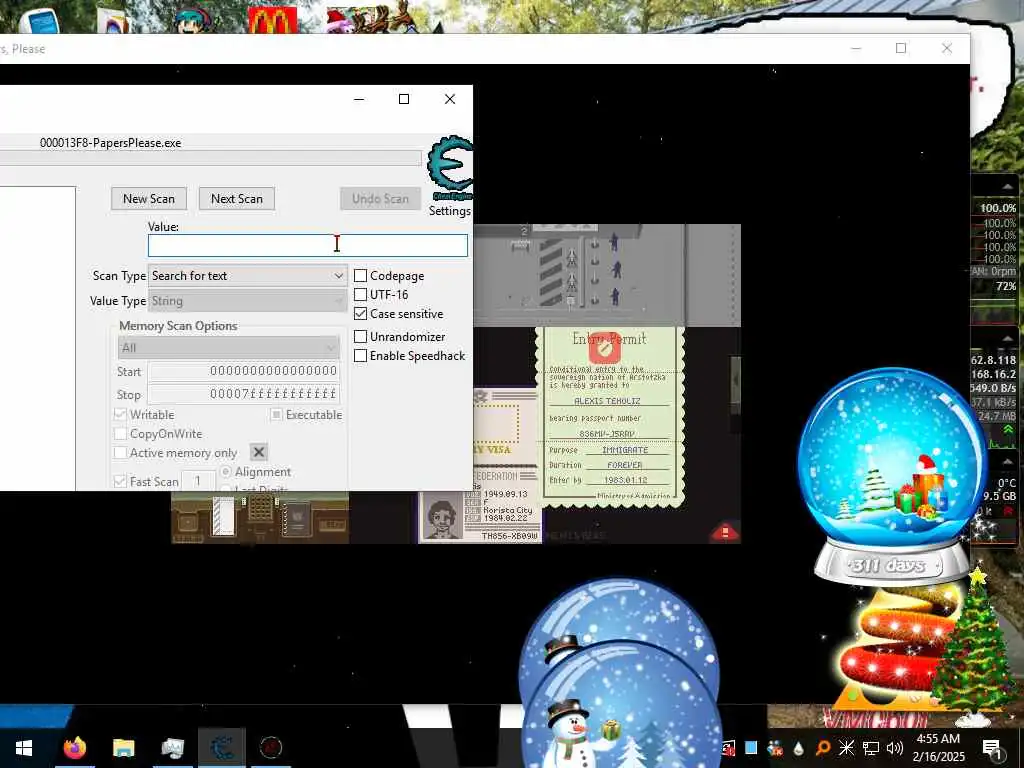Click the New Scan button

149,199
